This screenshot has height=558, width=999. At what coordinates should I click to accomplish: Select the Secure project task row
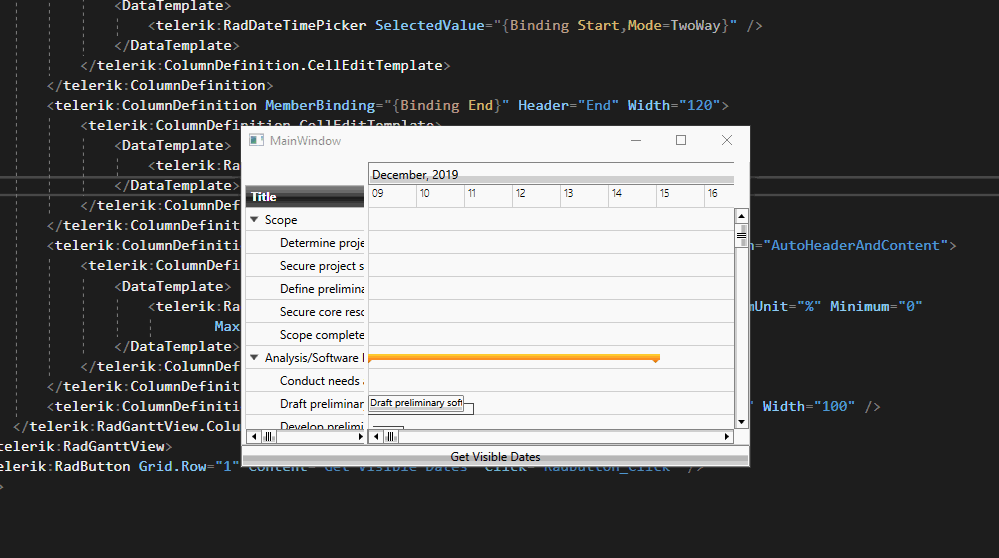(x=321, y=266)
